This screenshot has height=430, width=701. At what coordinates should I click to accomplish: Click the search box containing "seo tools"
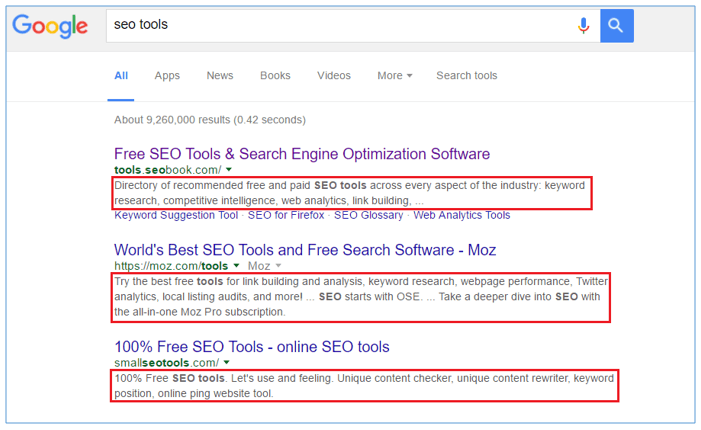[330, 25]
